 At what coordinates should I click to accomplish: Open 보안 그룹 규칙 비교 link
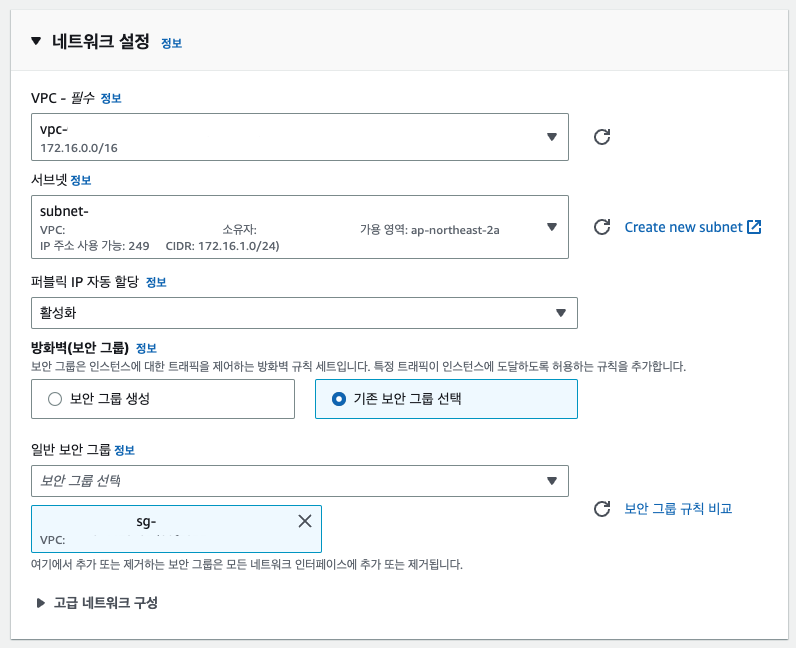pos(678,508)
